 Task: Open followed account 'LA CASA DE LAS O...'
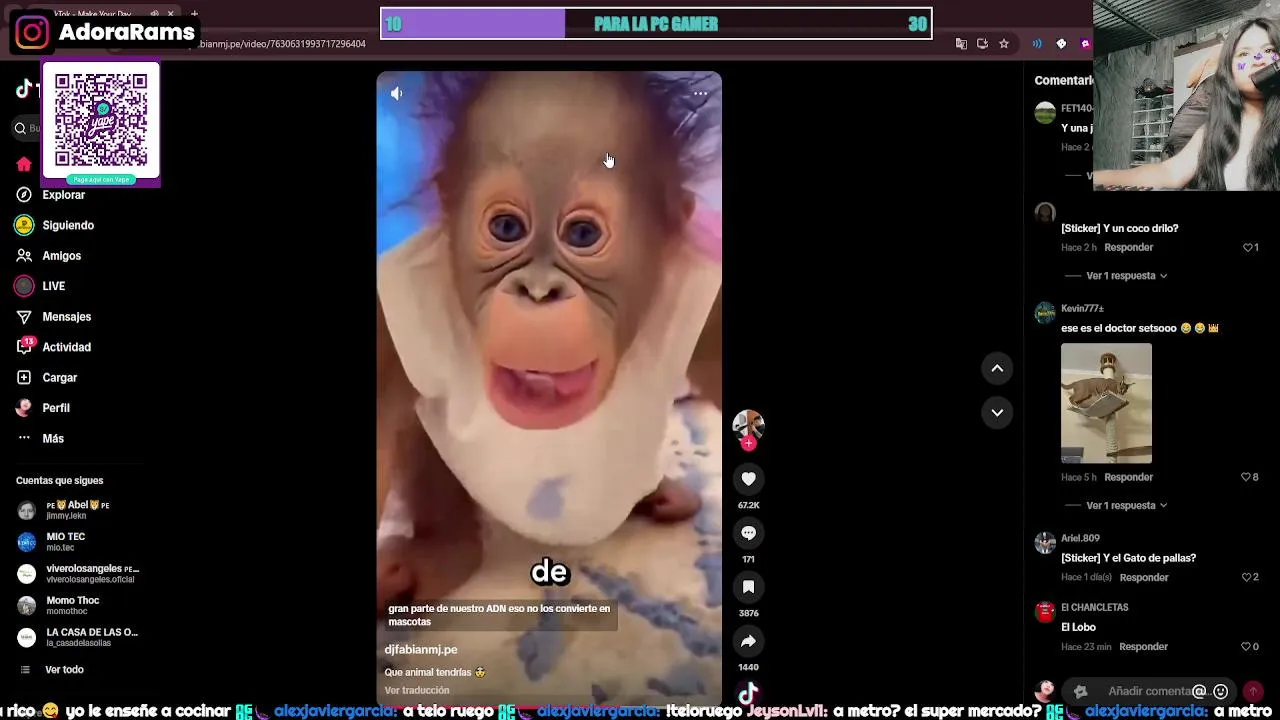point(80,638)
